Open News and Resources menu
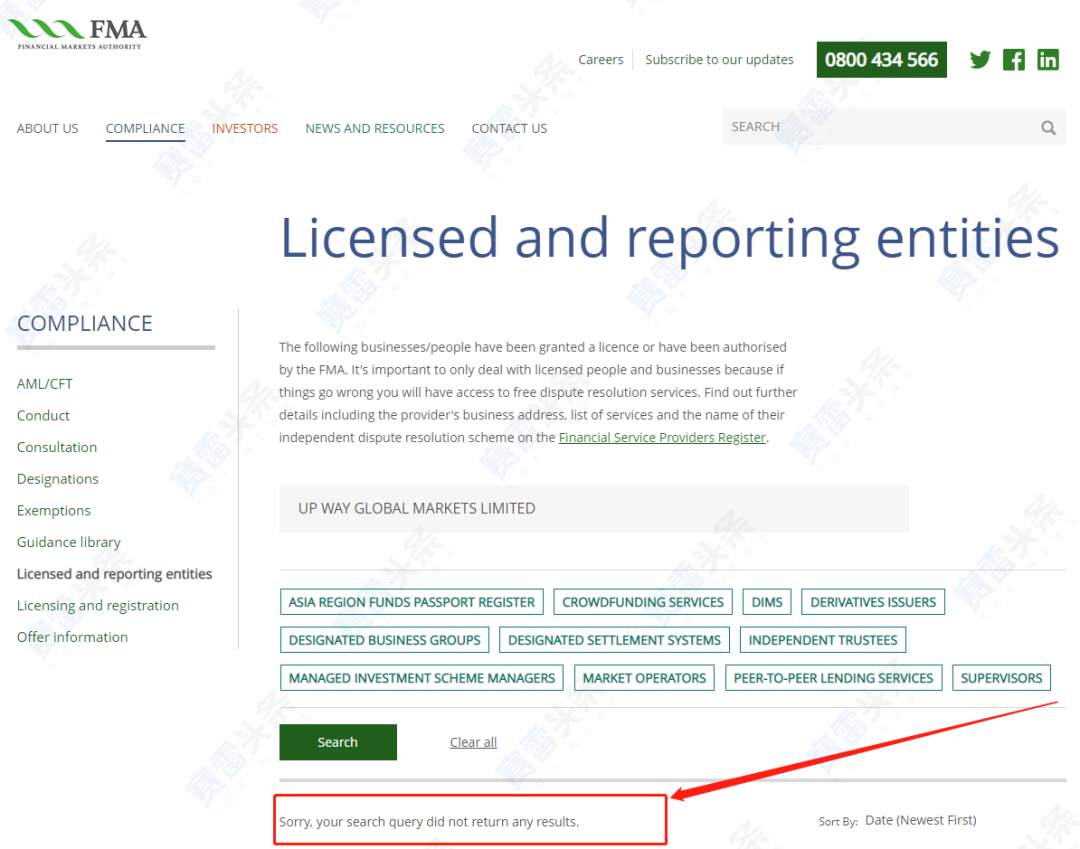Screen dimensions: 1080x849 pos(375,129)
